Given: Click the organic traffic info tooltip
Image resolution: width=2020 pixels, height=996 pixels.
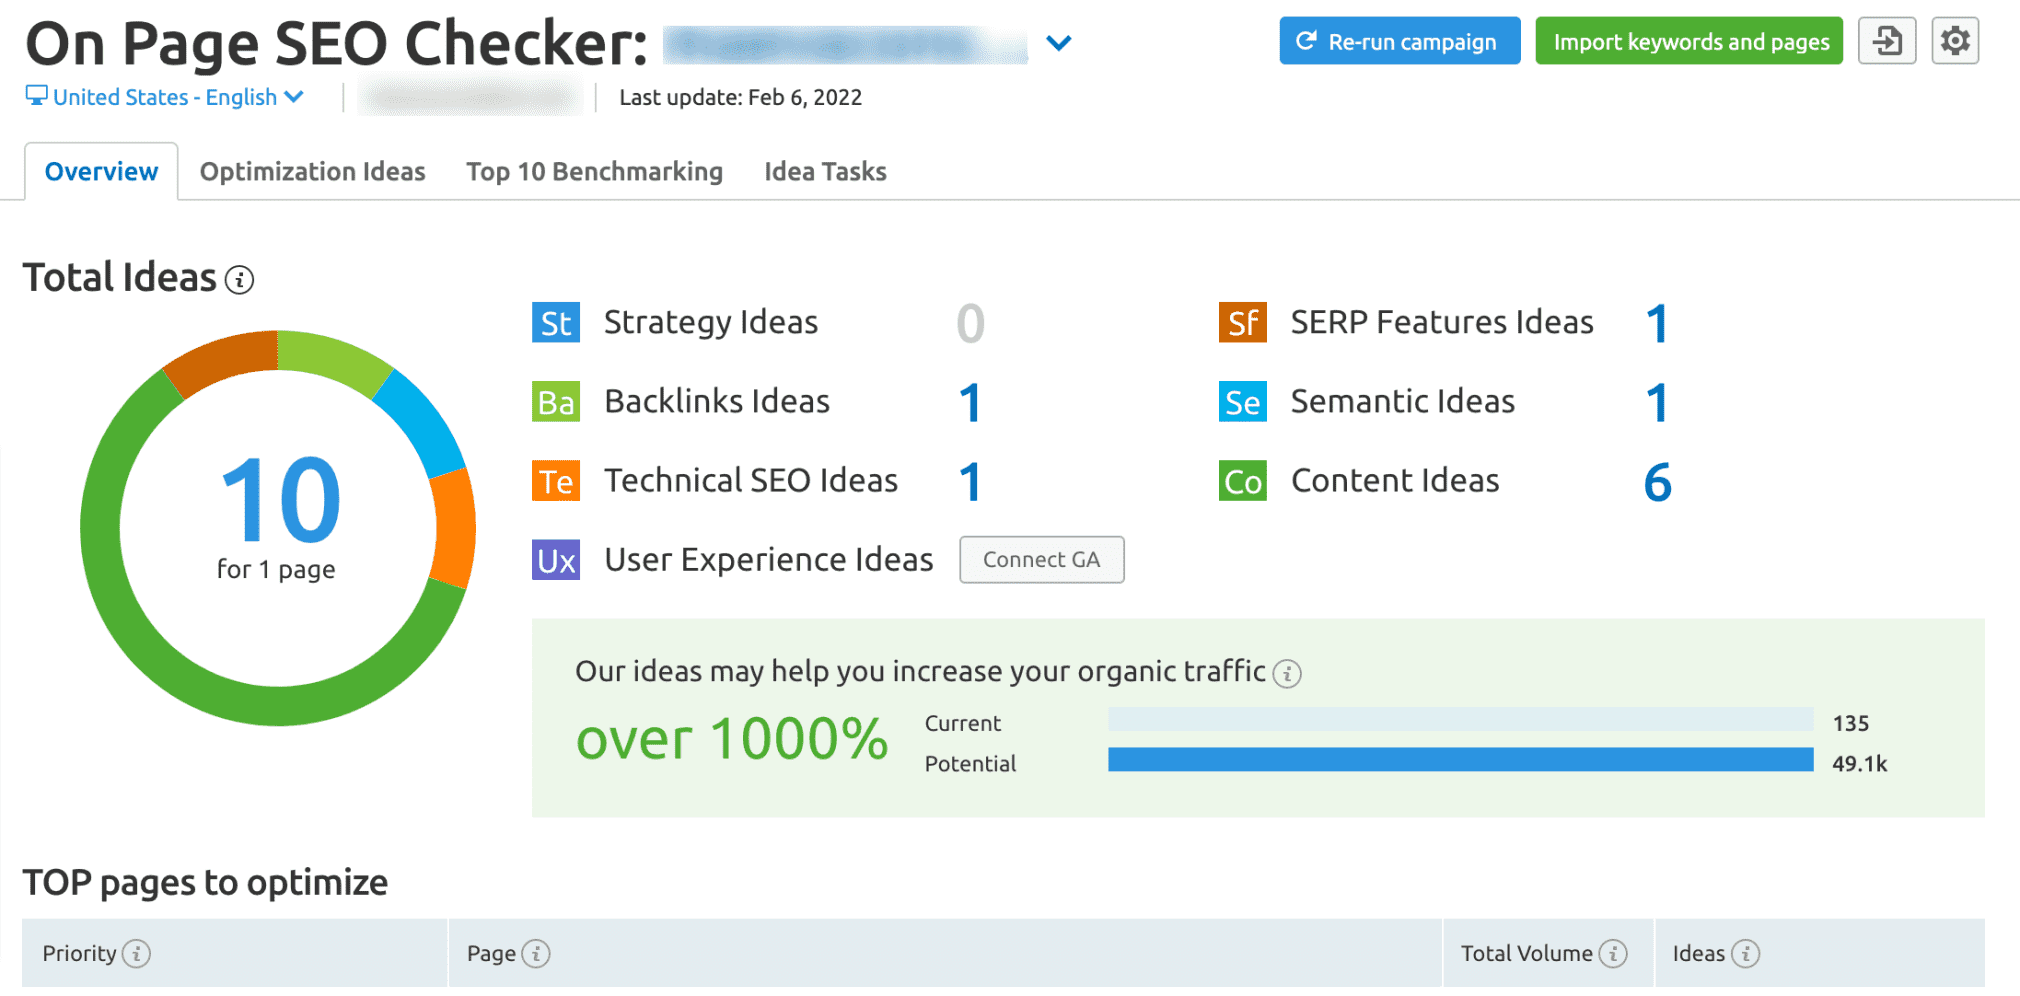Looking at the screenshot, I should tap(1289, 674).
